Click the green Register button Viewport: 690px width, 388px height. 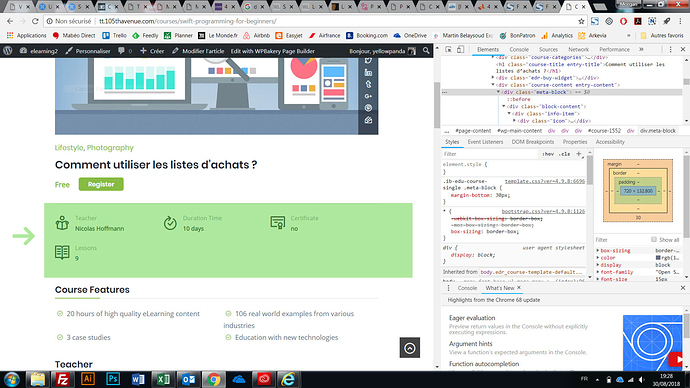(x=101, y=184)
